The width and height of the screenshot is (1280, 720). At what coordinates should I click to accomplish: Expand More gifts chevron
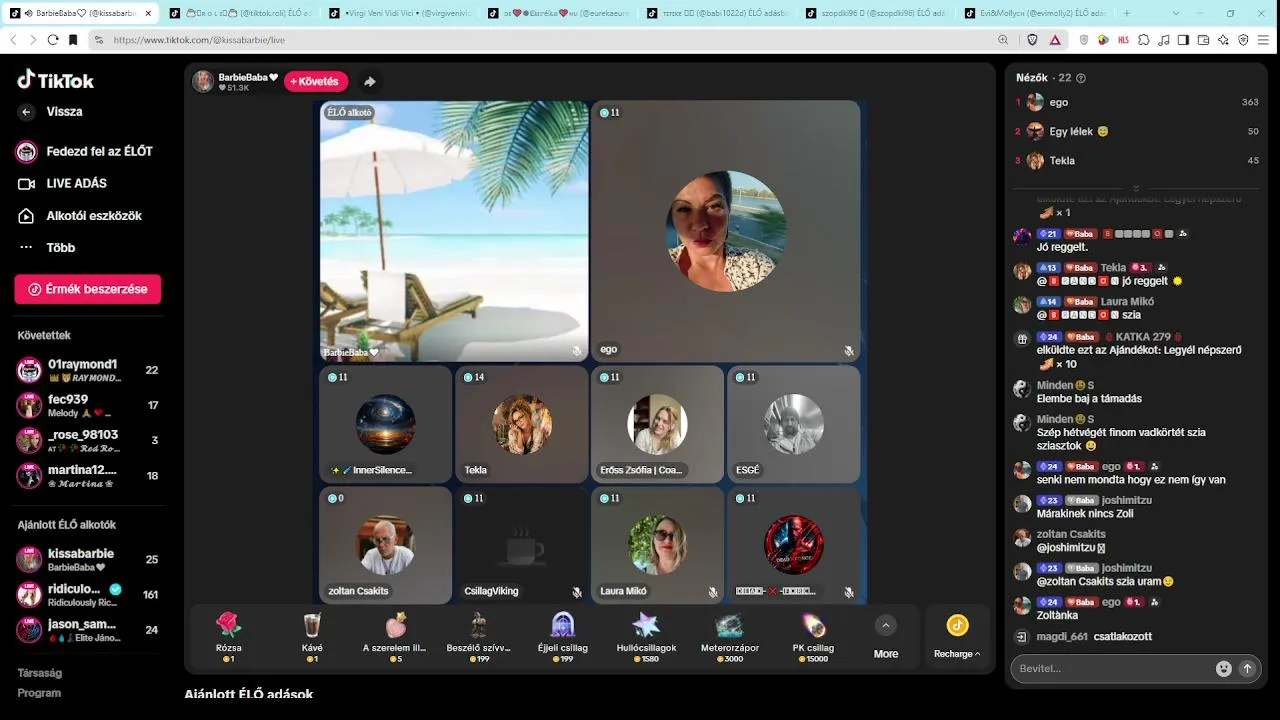pos(885,626)
